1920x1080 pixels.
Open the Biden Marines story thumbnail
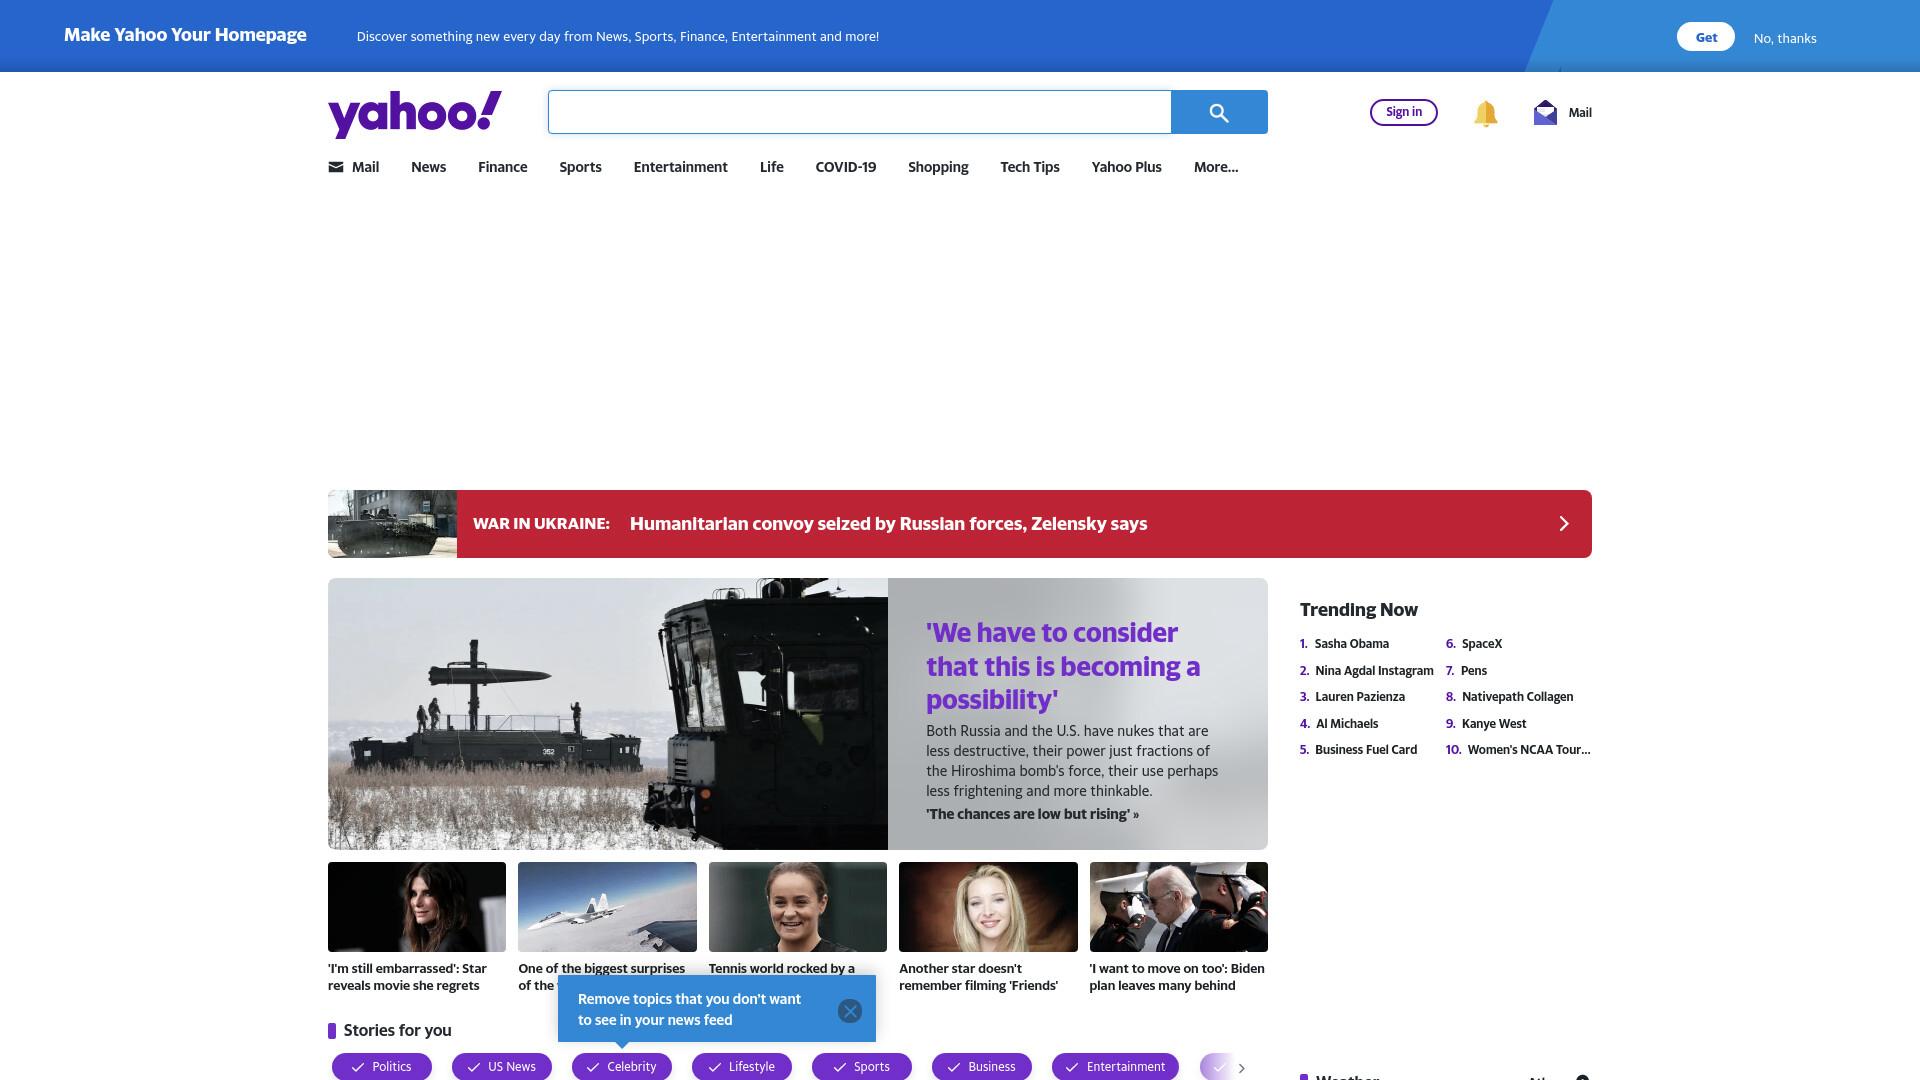1179,907
